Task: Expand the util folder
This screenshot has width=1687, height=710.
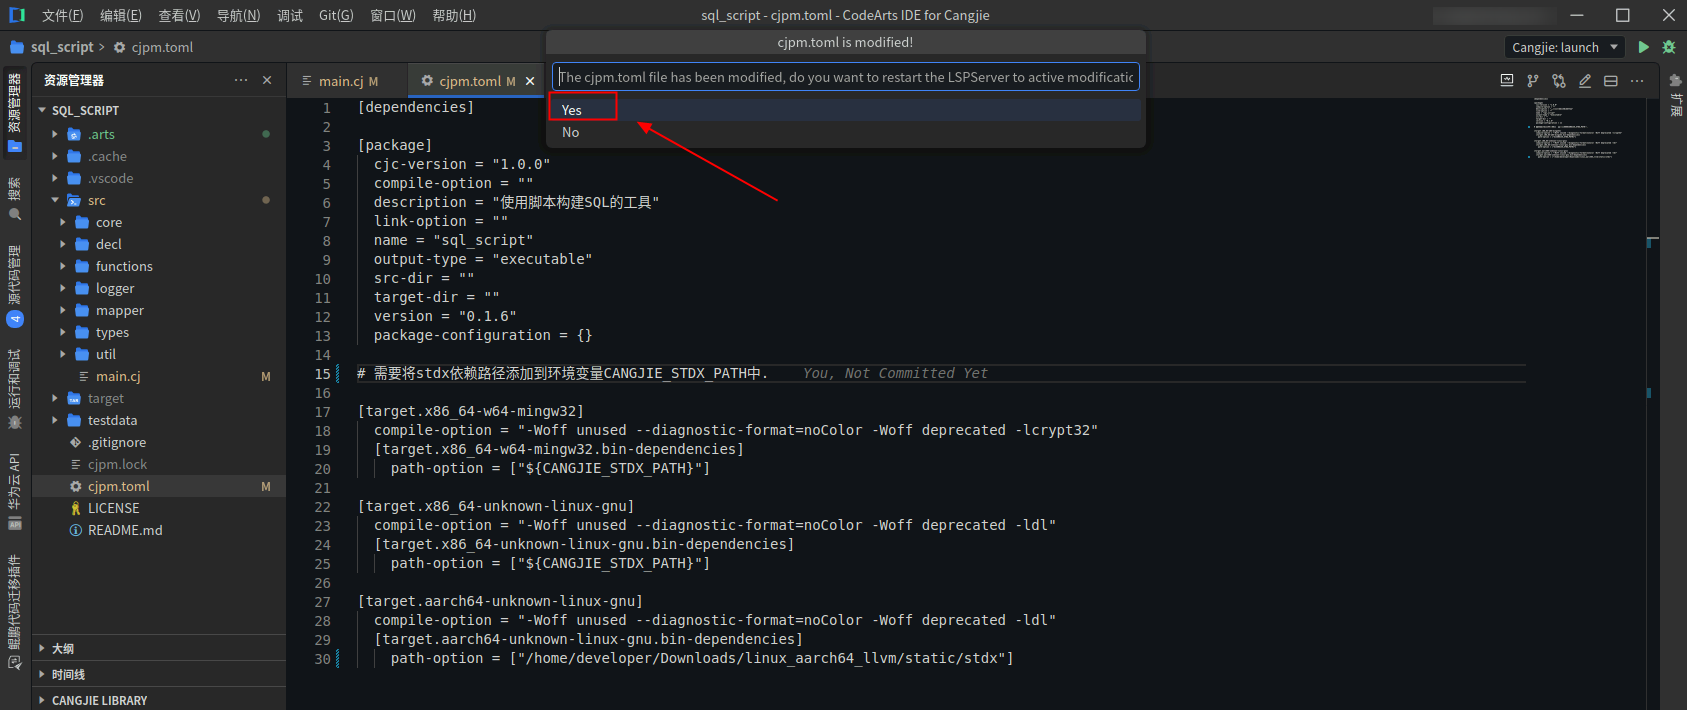Action: pyautogui.click(x=63, y=354)
